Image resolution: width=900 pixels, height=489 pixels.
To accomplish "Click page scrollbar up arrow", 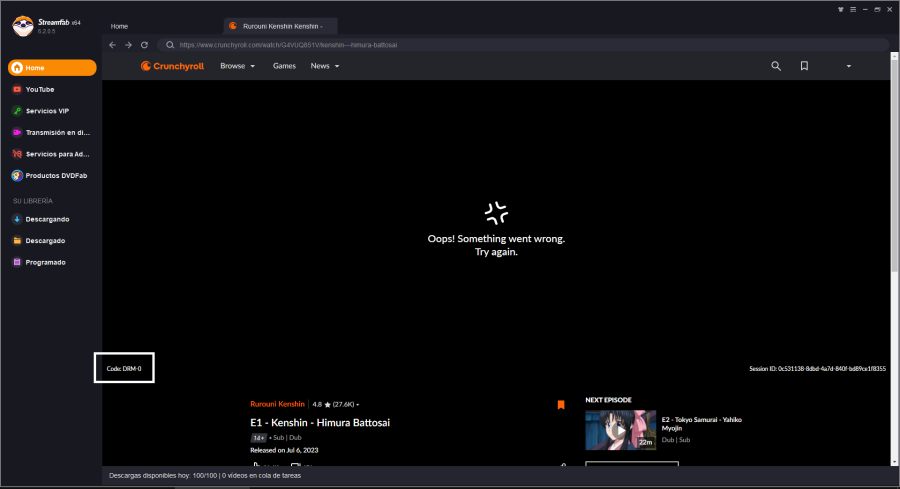I will [894, 56].
